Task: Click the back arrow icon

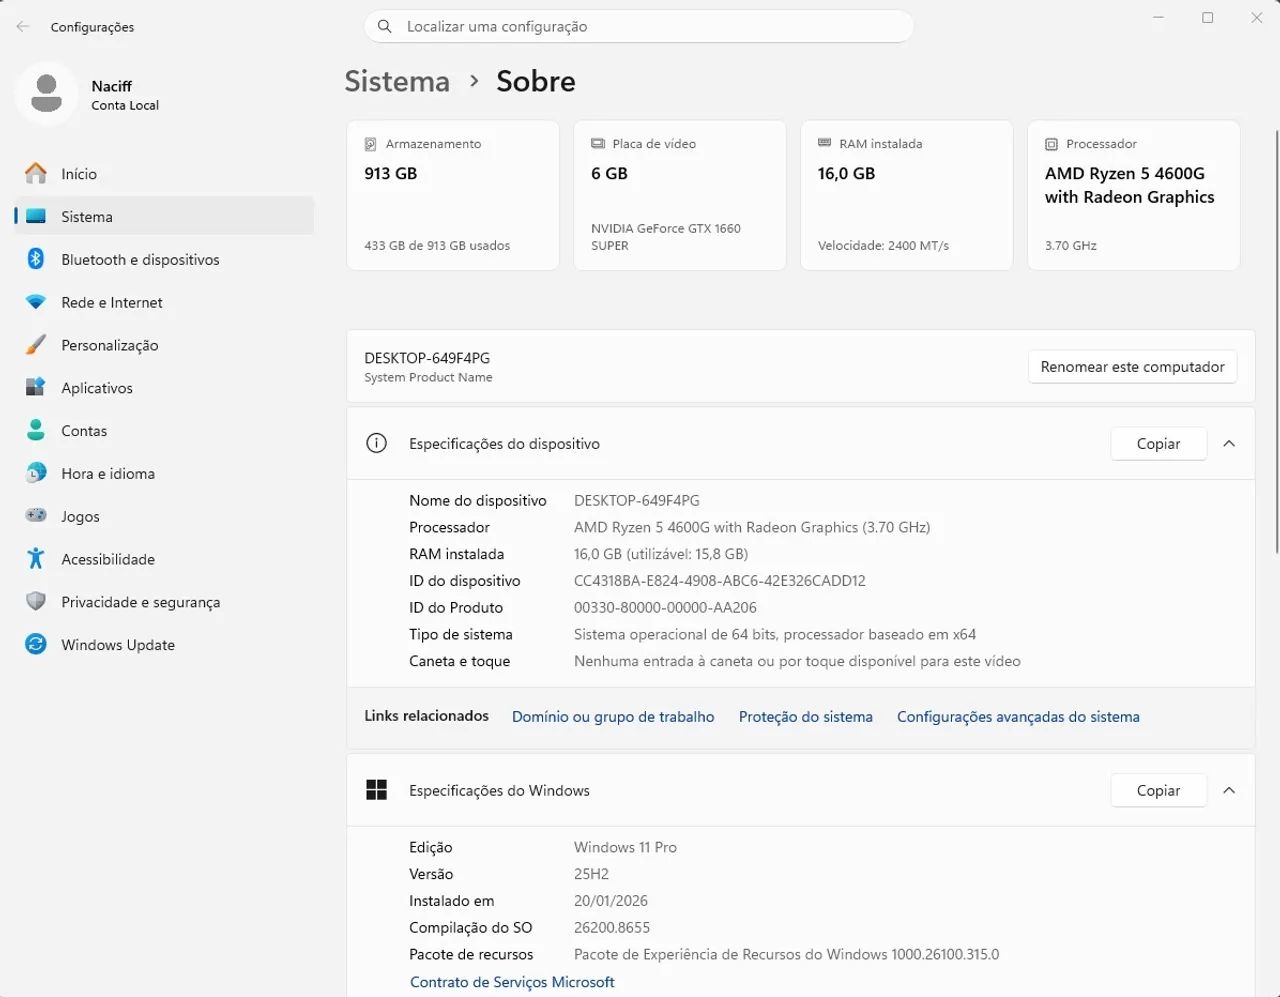Action: [x=23, y=27]
